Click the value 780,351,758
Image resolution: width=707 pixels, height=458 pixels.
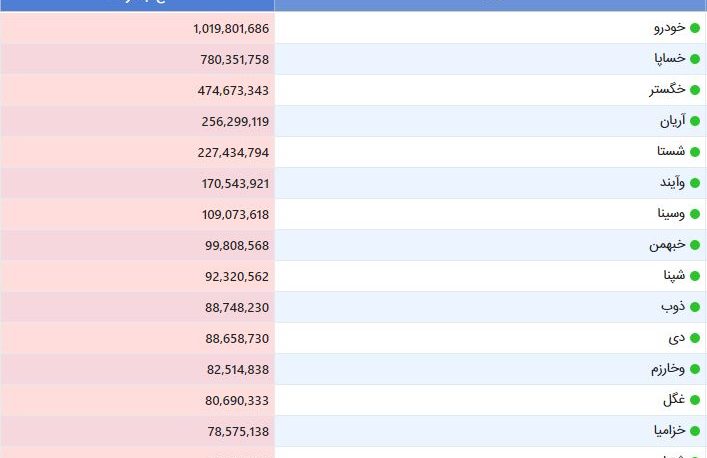pyautogui.click(x=234, y=60)
